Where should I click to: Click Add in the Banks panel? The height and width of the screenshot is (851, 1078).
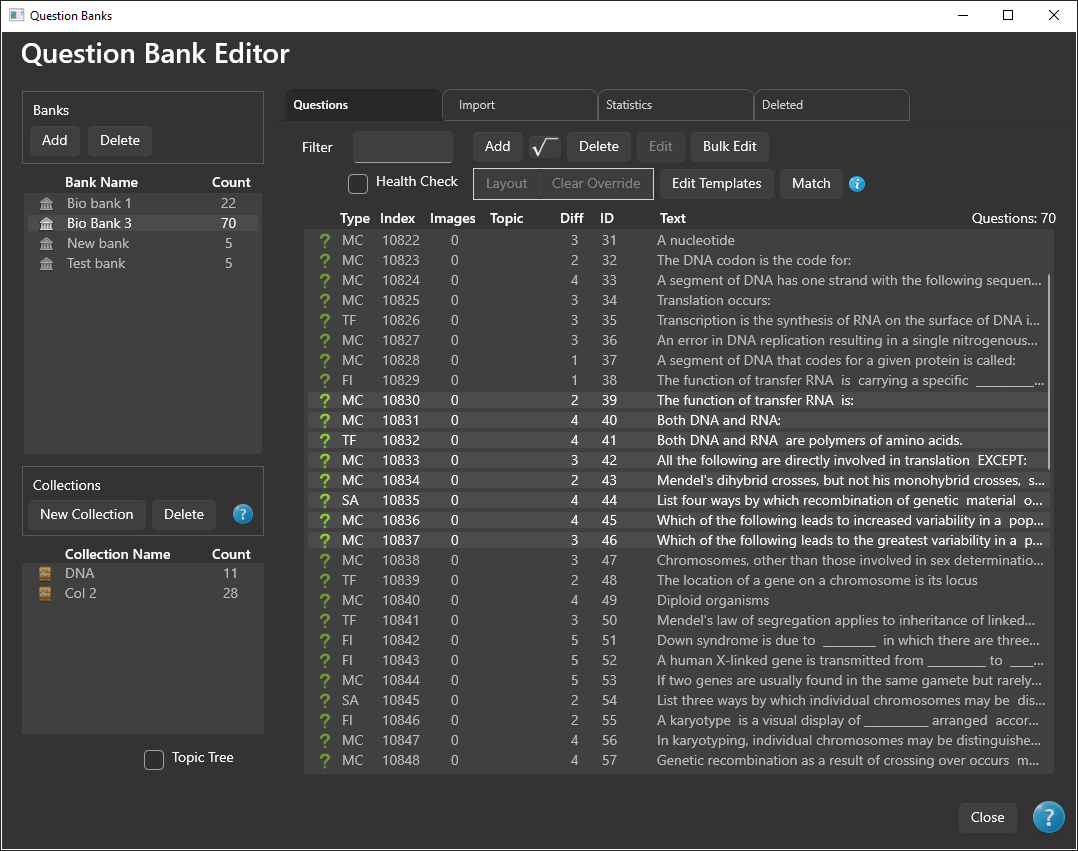click(x=54, y=140)
